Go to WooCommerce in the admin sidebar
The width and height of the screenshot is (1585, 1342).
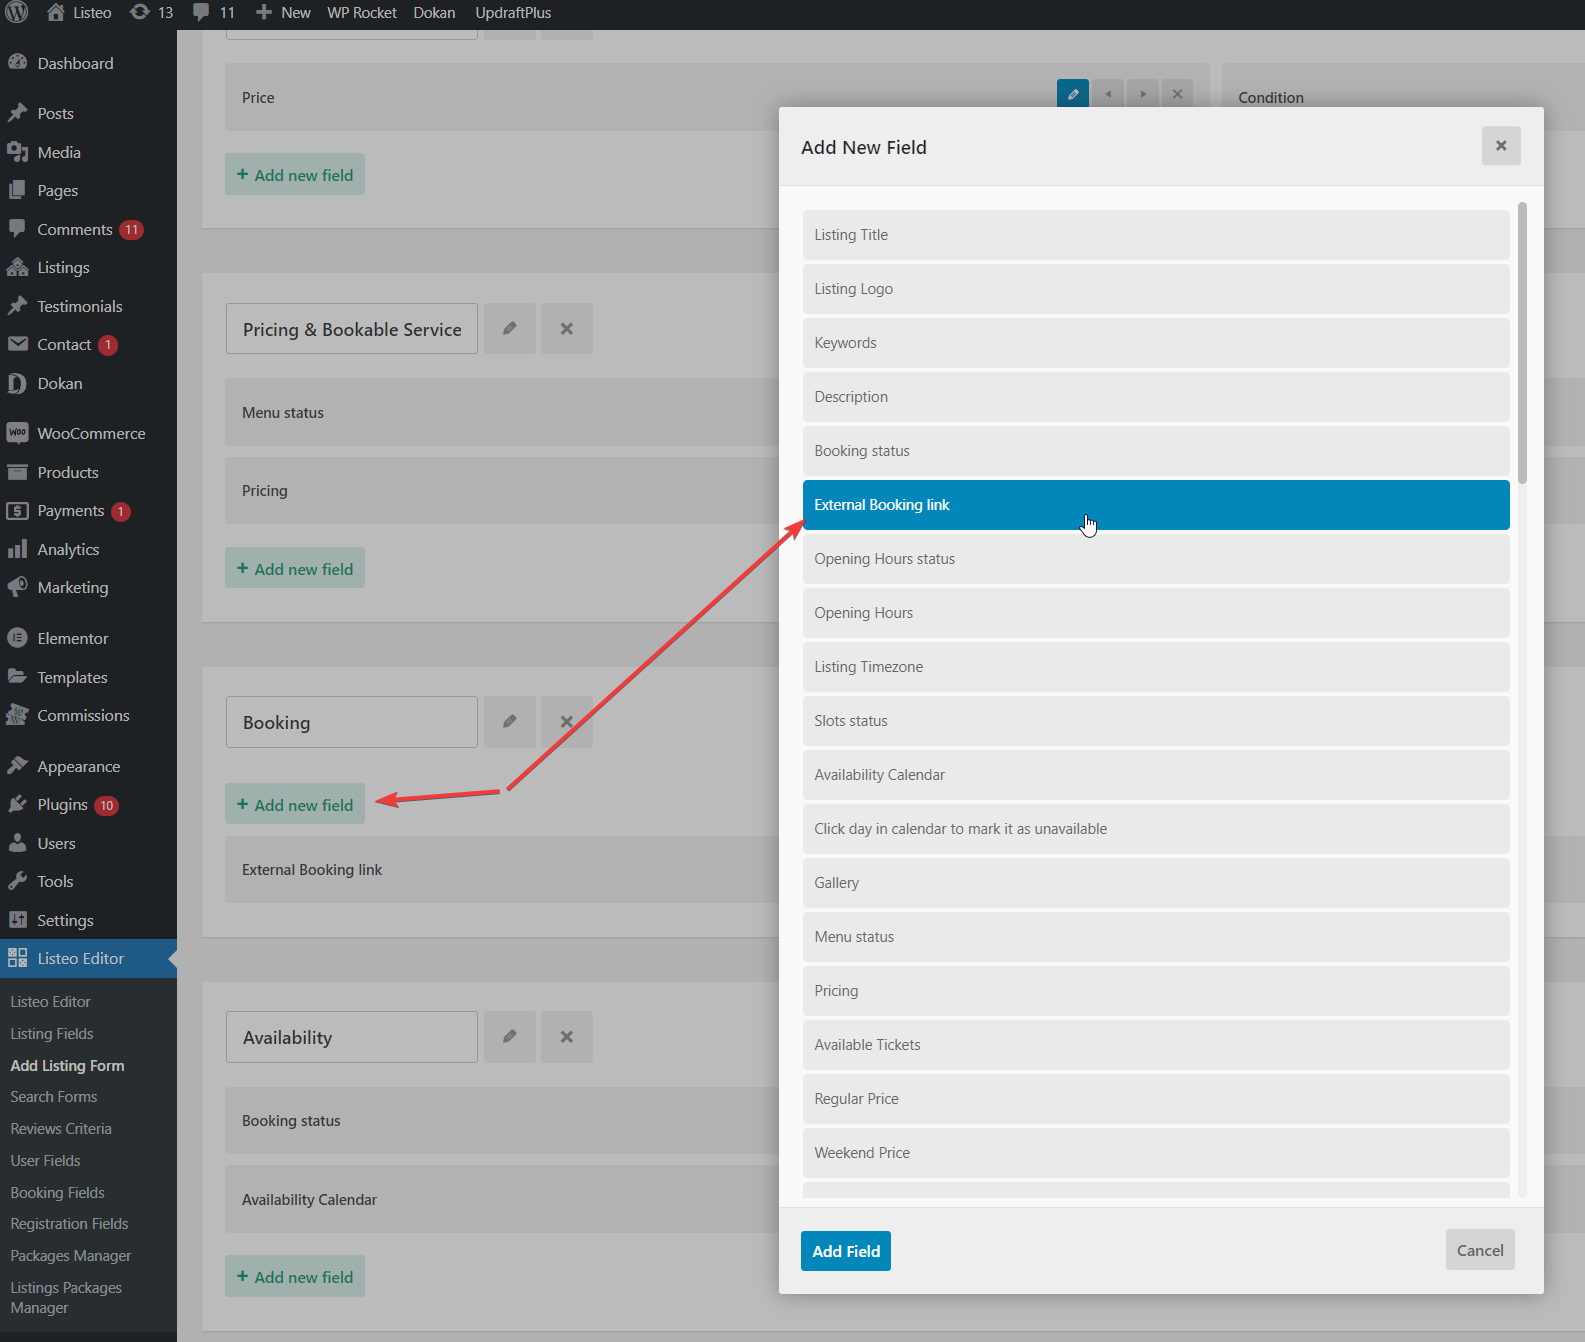[x=91, y=434]
